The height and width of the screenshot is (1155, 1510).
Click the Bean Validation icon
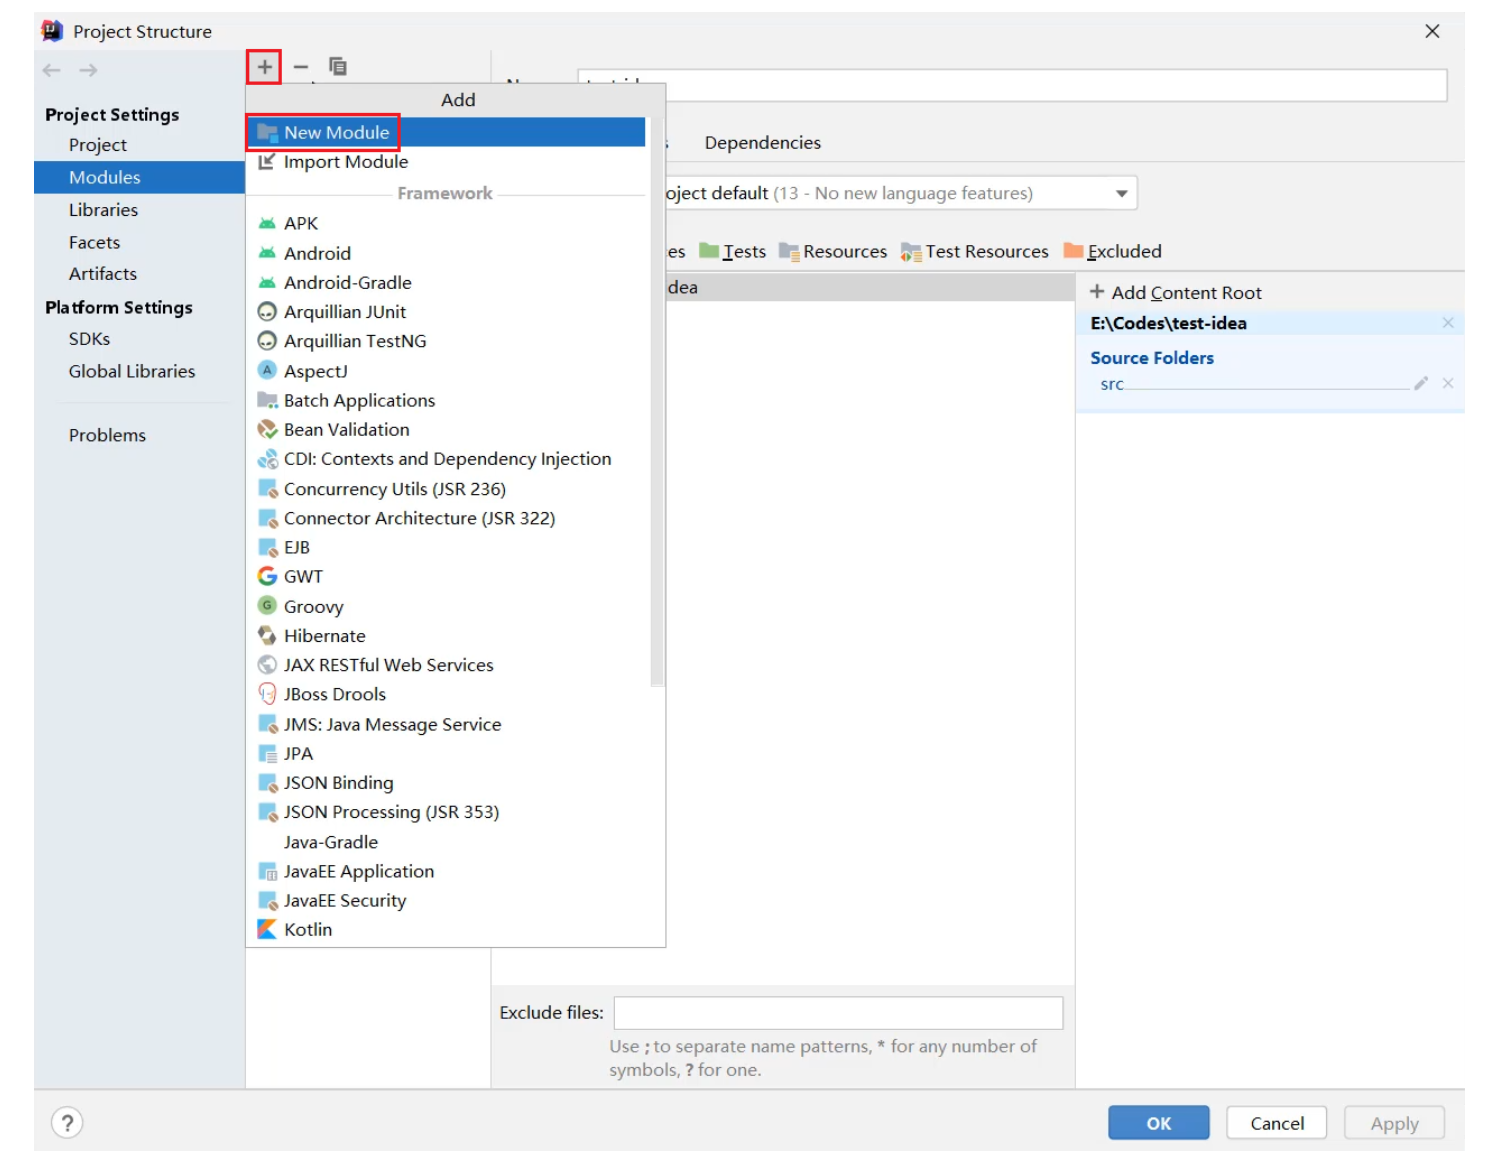(267, 429)
